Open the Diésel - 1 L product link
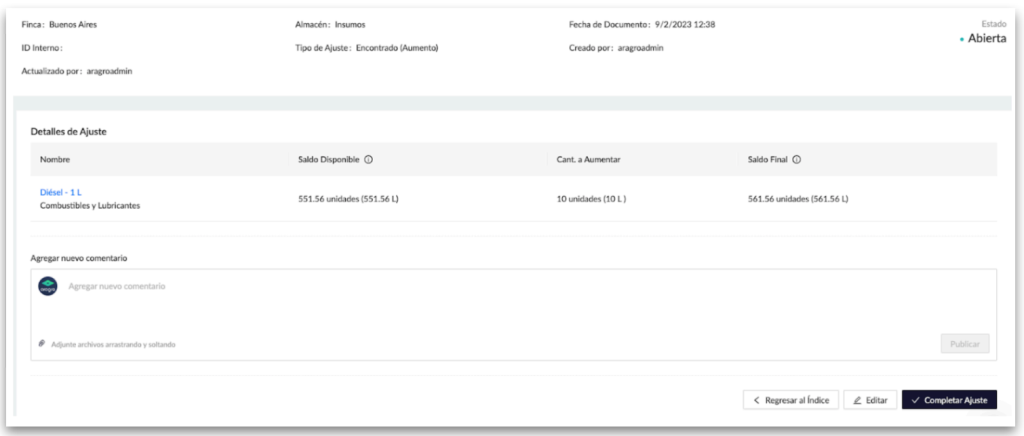The width and height of the screenshot is (1024, 436). pyautogui.click(x=61, y=193)
